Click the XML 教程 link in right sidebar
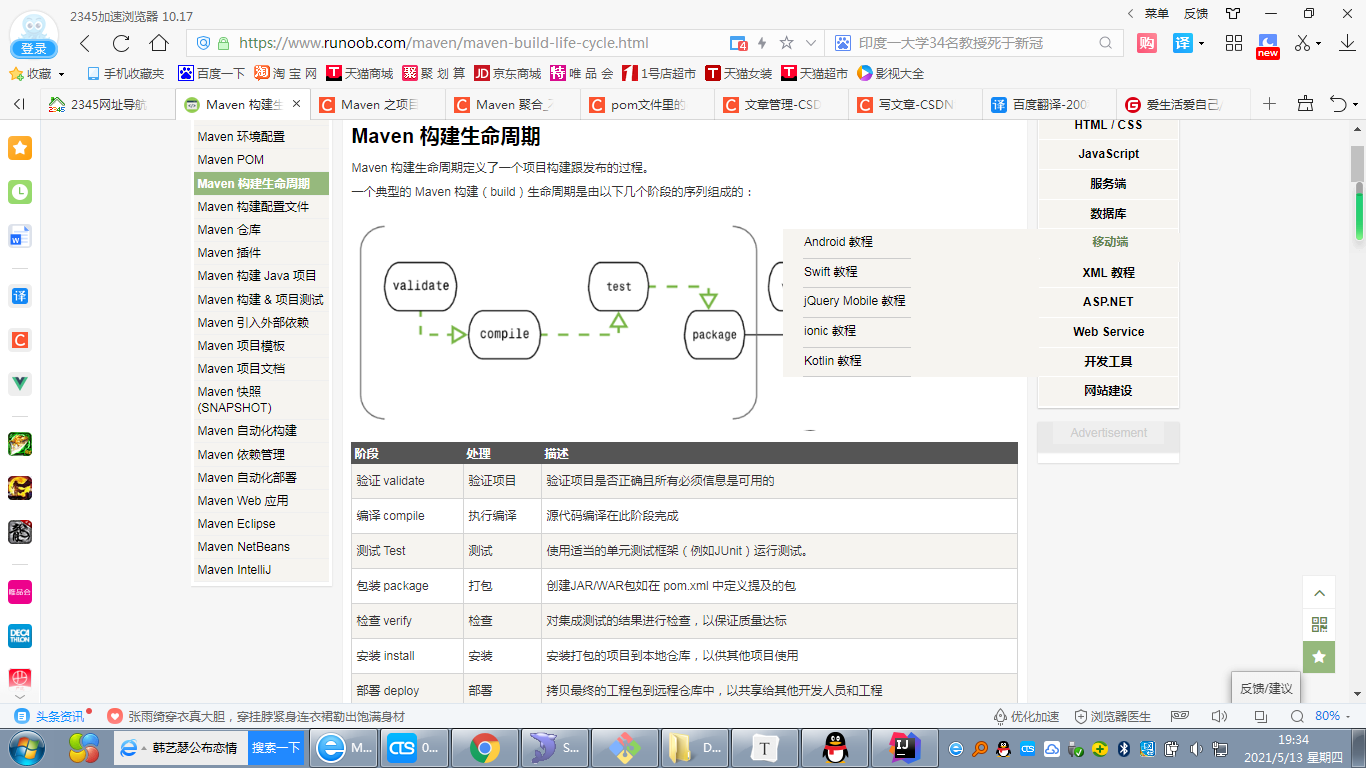This screenshot has height=768, width=1366. [1108, 272]
